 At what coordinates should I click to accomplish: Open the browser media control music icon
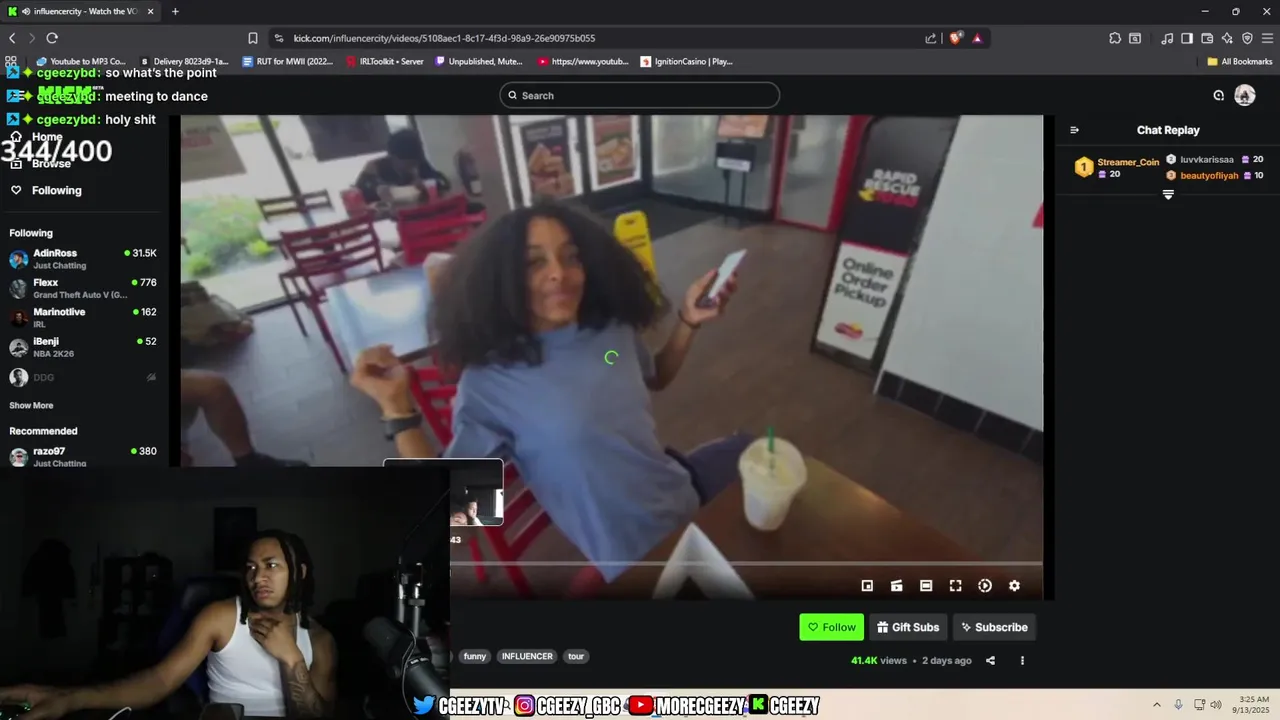(x=1167, y=38)
